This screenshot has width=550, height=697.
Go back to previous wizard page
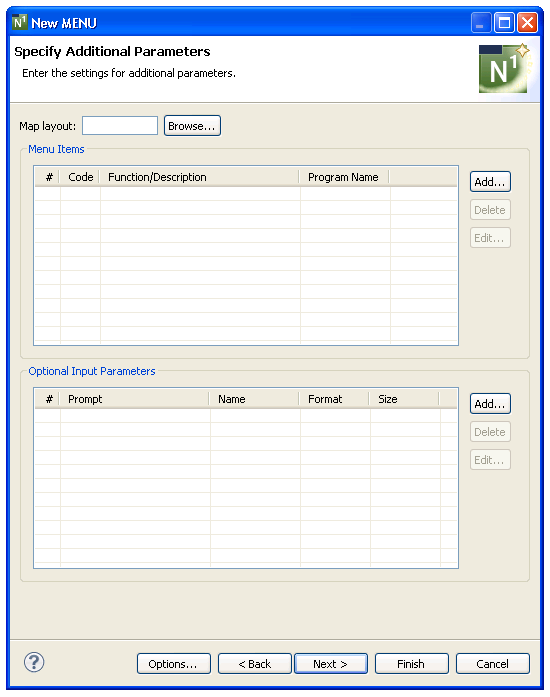tap(255, 664)
